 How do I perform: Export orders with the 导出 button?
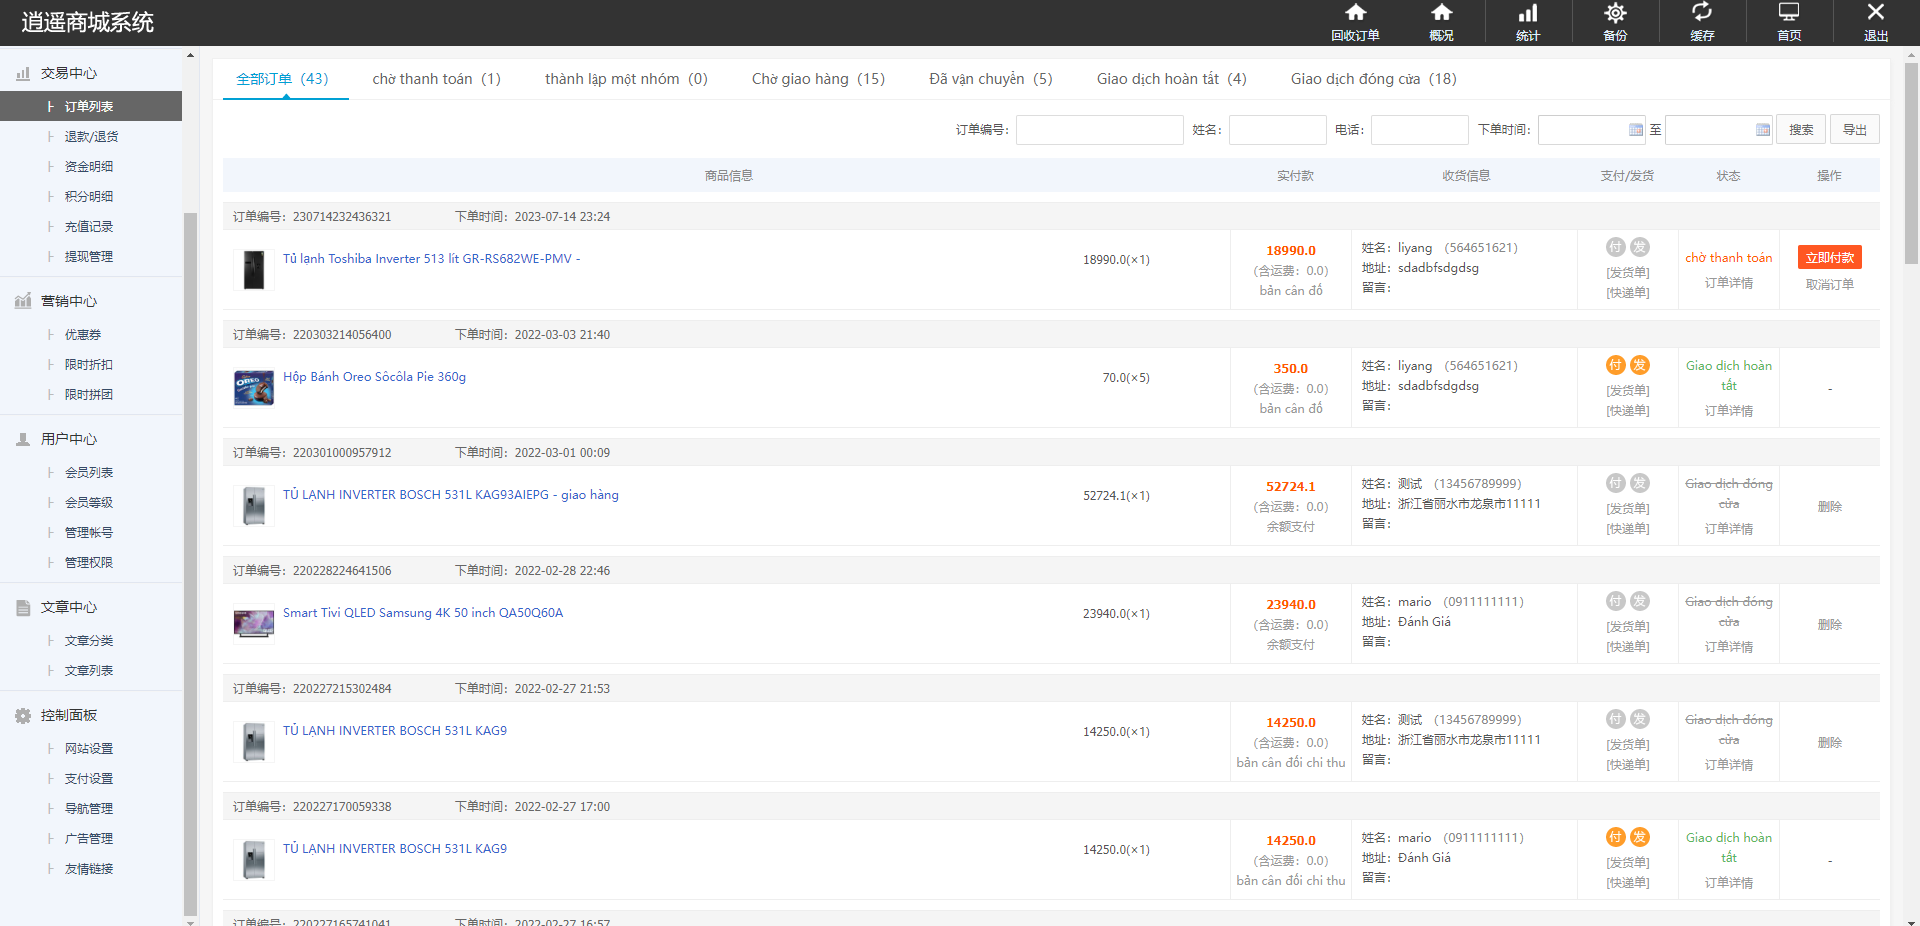1855,130
